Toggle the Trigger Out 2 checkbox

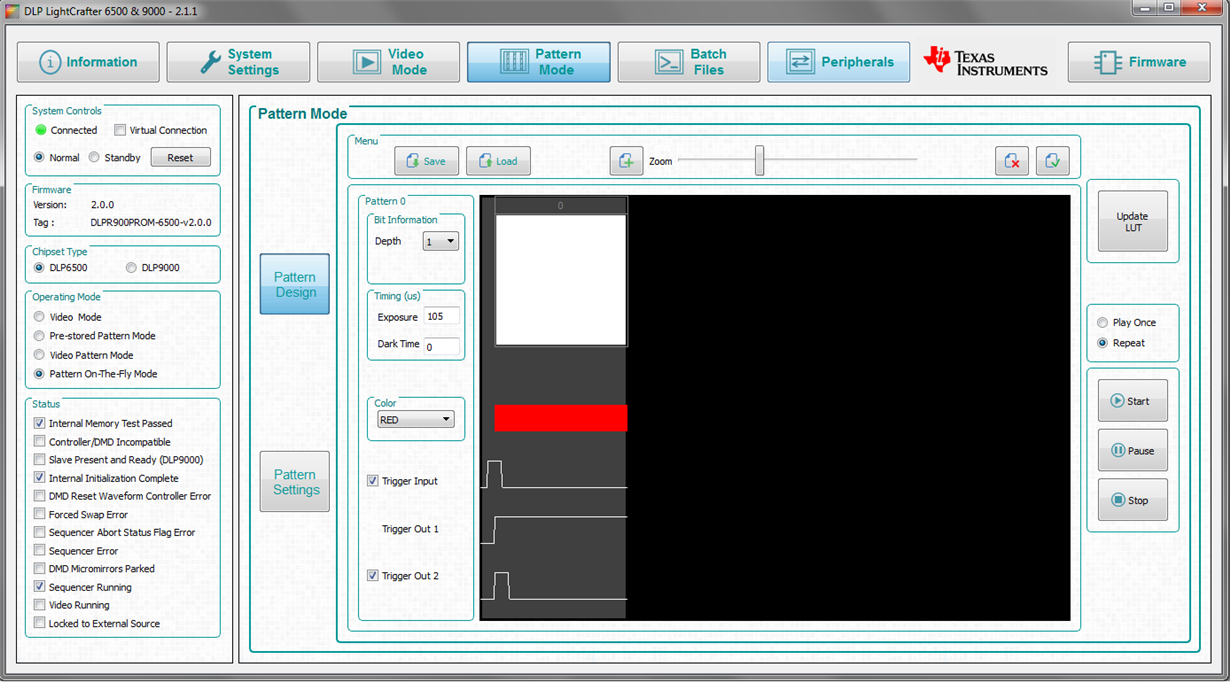(373, 576)
